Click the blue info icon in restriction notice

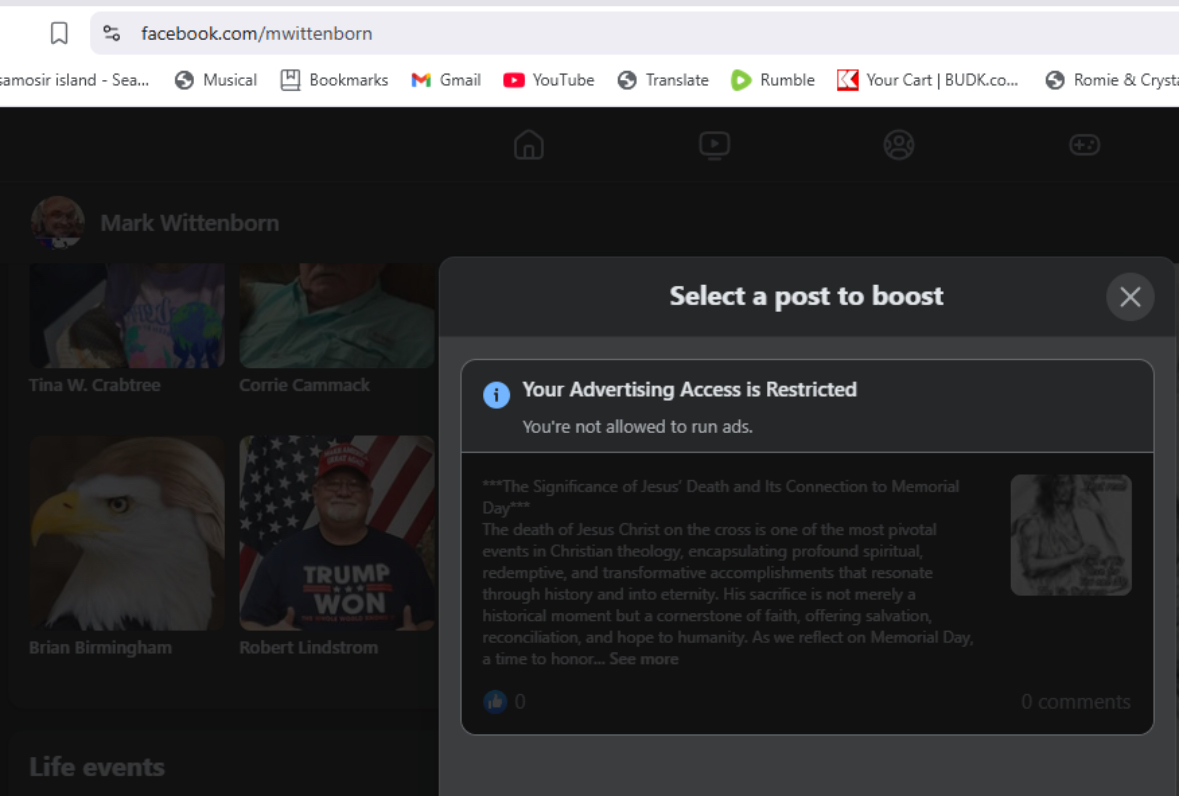496,395
